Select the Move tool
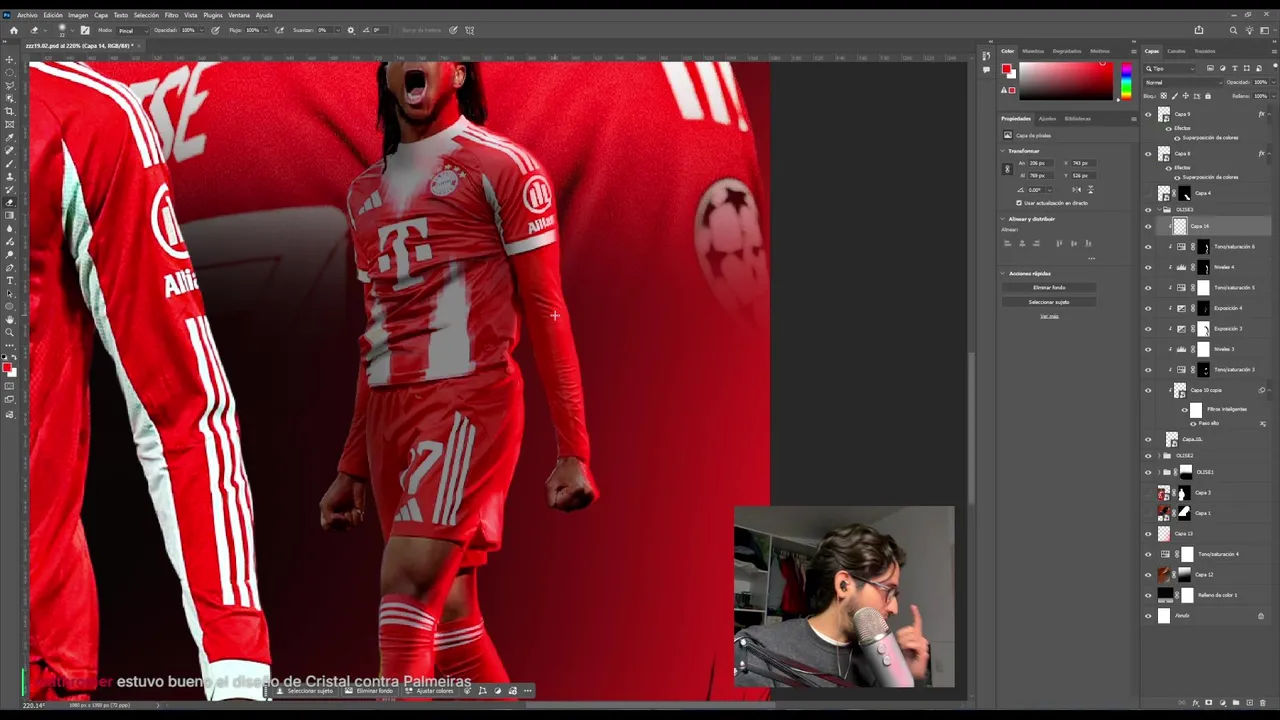 point(10,60)
